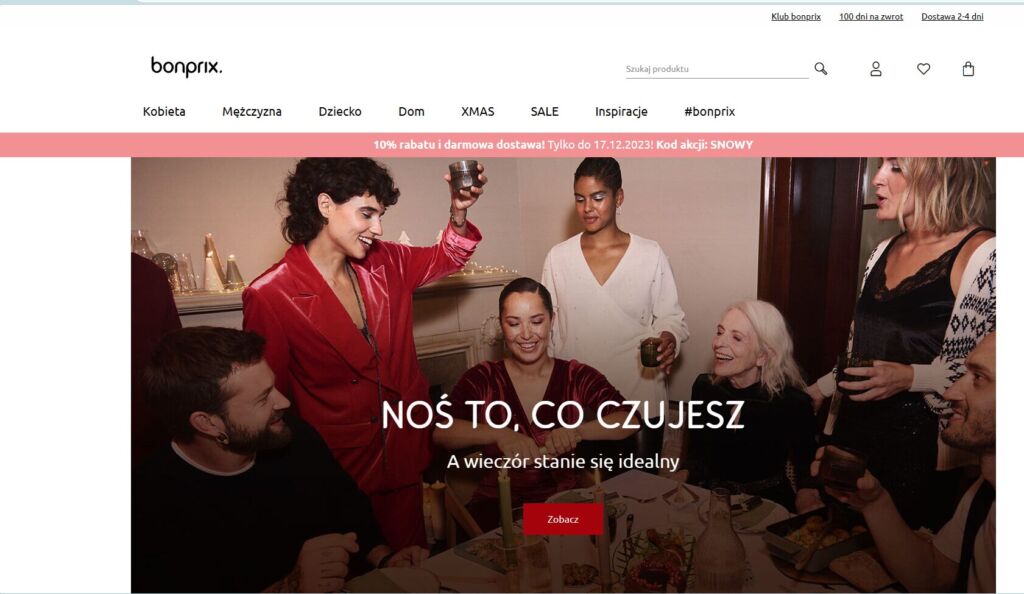
Task: Open the 100 dni na zwrot link
Action: (871, 17)
